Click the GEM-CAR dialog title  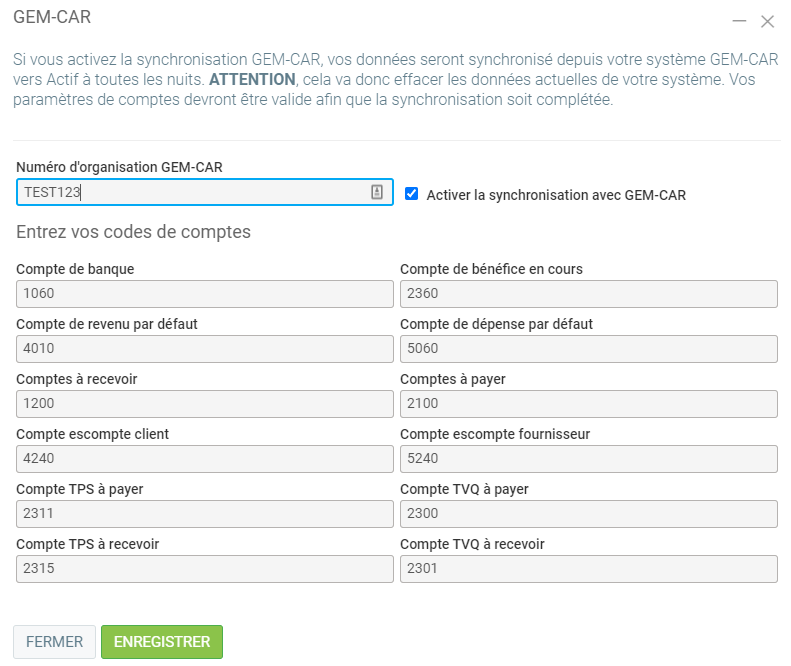(x=52, y=17)
